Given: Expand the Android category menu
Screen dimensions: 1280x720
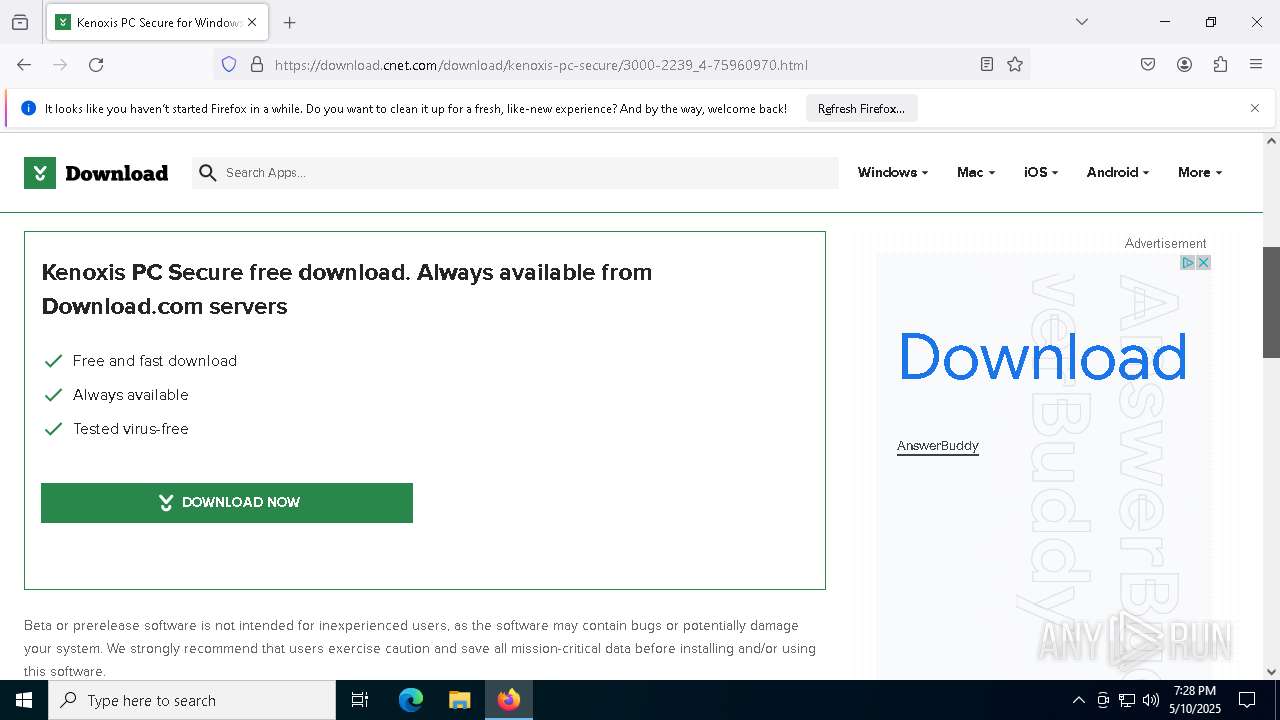Looking at the screenshot, I should 1118,173.
